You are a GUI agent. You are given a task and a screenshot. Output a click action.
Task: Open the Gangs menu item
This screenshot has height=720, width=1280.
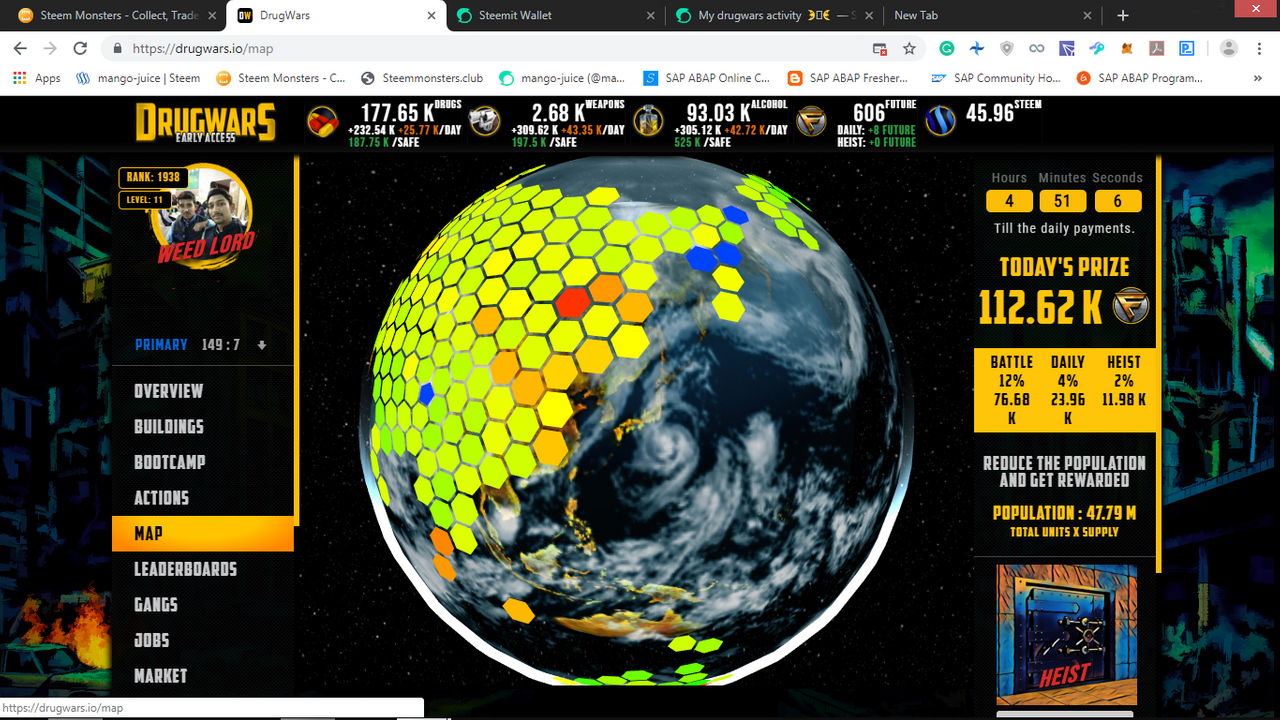point(156,605)
